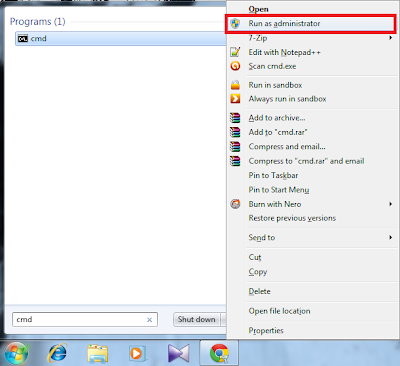Choose Burn with Nero entry

coord(275,204)
